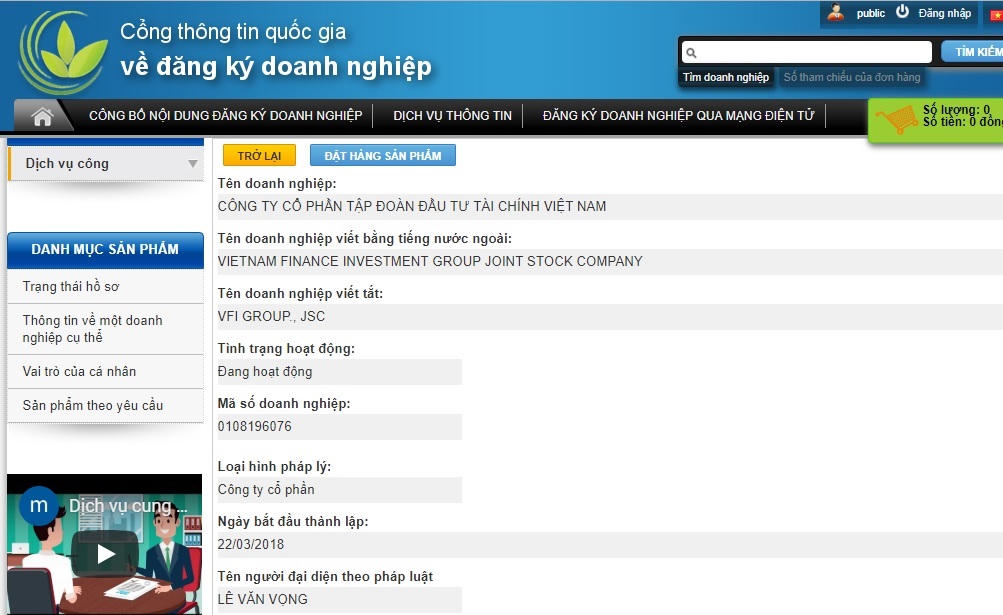Open the Dịch vụ thông tin menu
1003x615 pixels.
[x=452, y=116]
